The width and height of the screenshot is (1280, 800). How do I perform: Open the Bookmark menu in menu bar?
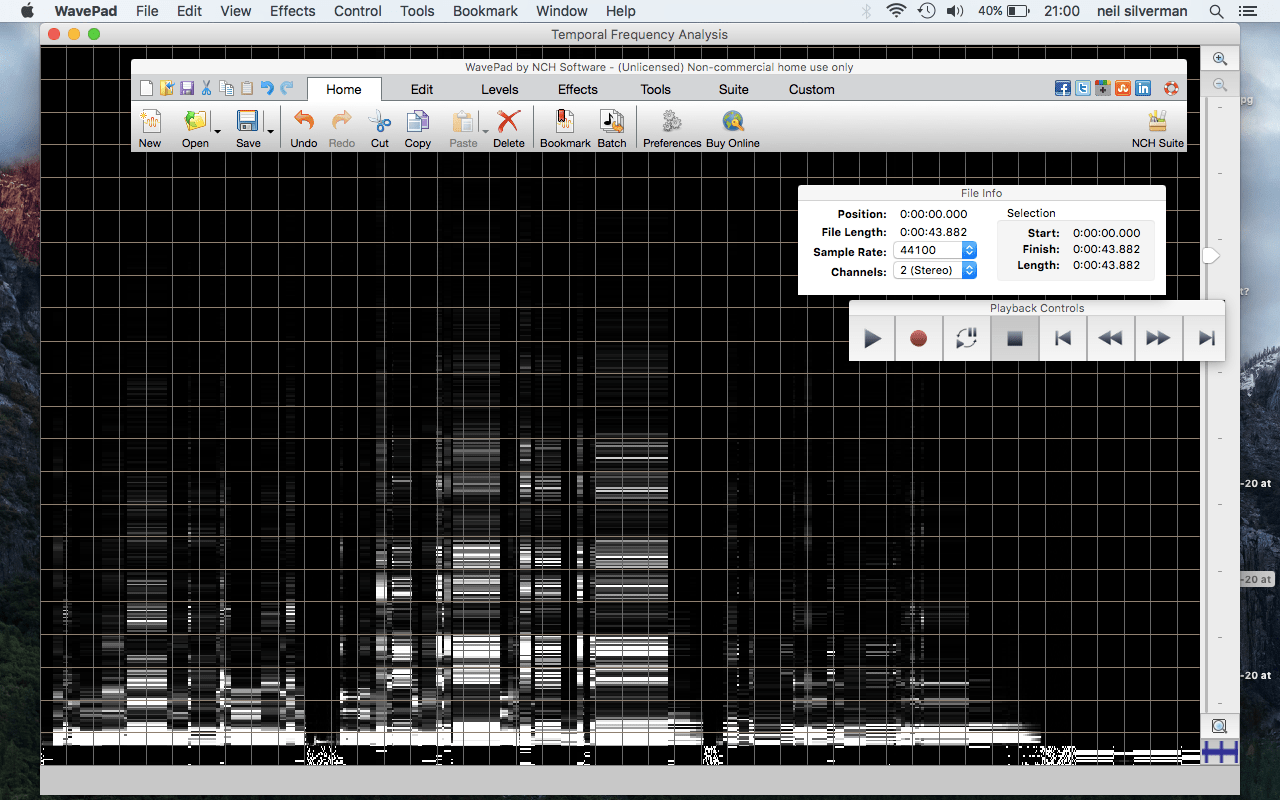(x=485, y=11)
